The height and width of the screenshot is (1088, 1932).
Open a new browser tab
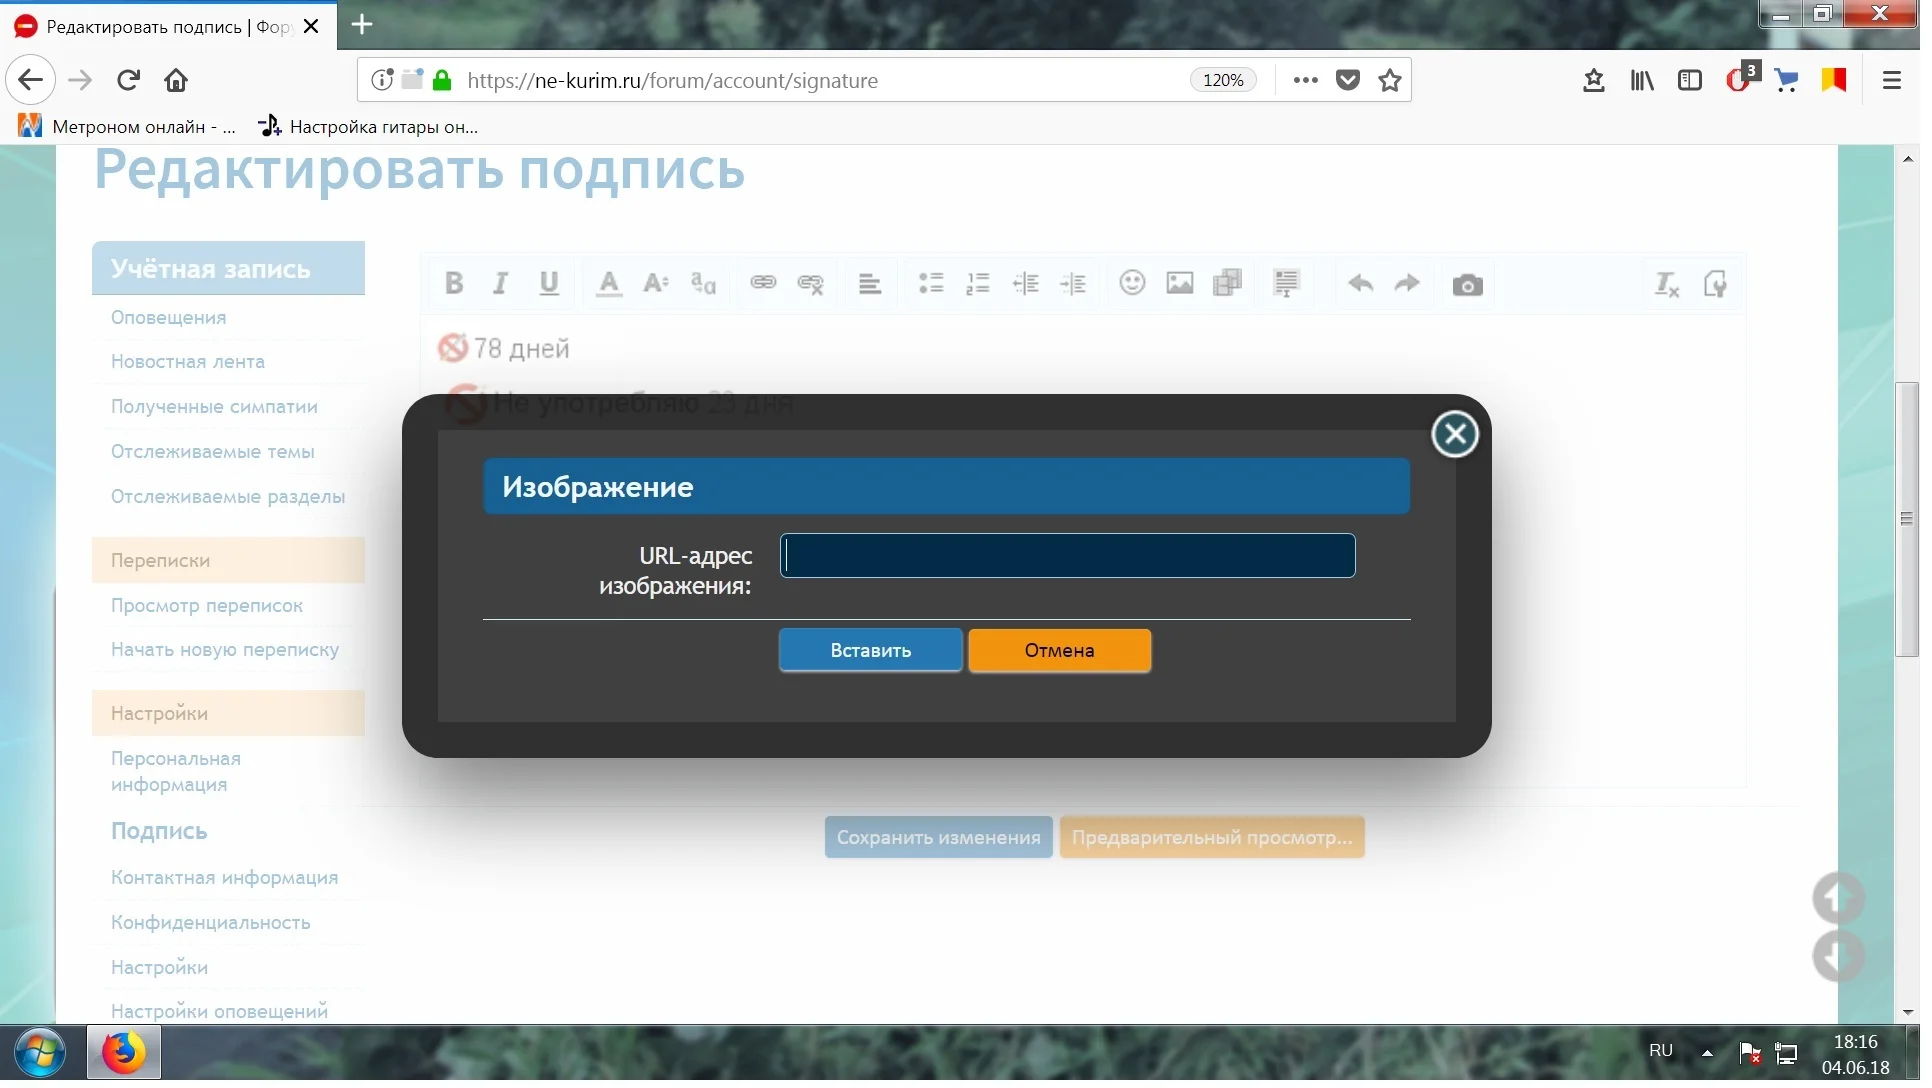click(362, 24)
